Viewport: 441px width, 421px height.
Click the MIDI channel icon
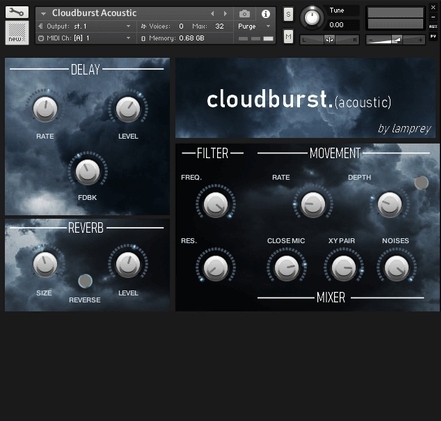[41, 38]
